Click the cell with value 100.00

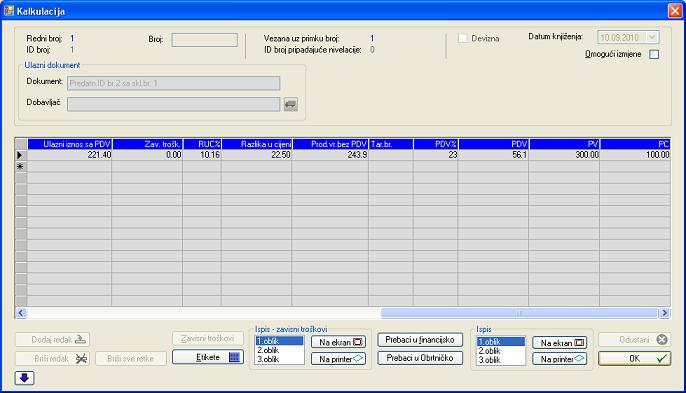tap(635, 155)
